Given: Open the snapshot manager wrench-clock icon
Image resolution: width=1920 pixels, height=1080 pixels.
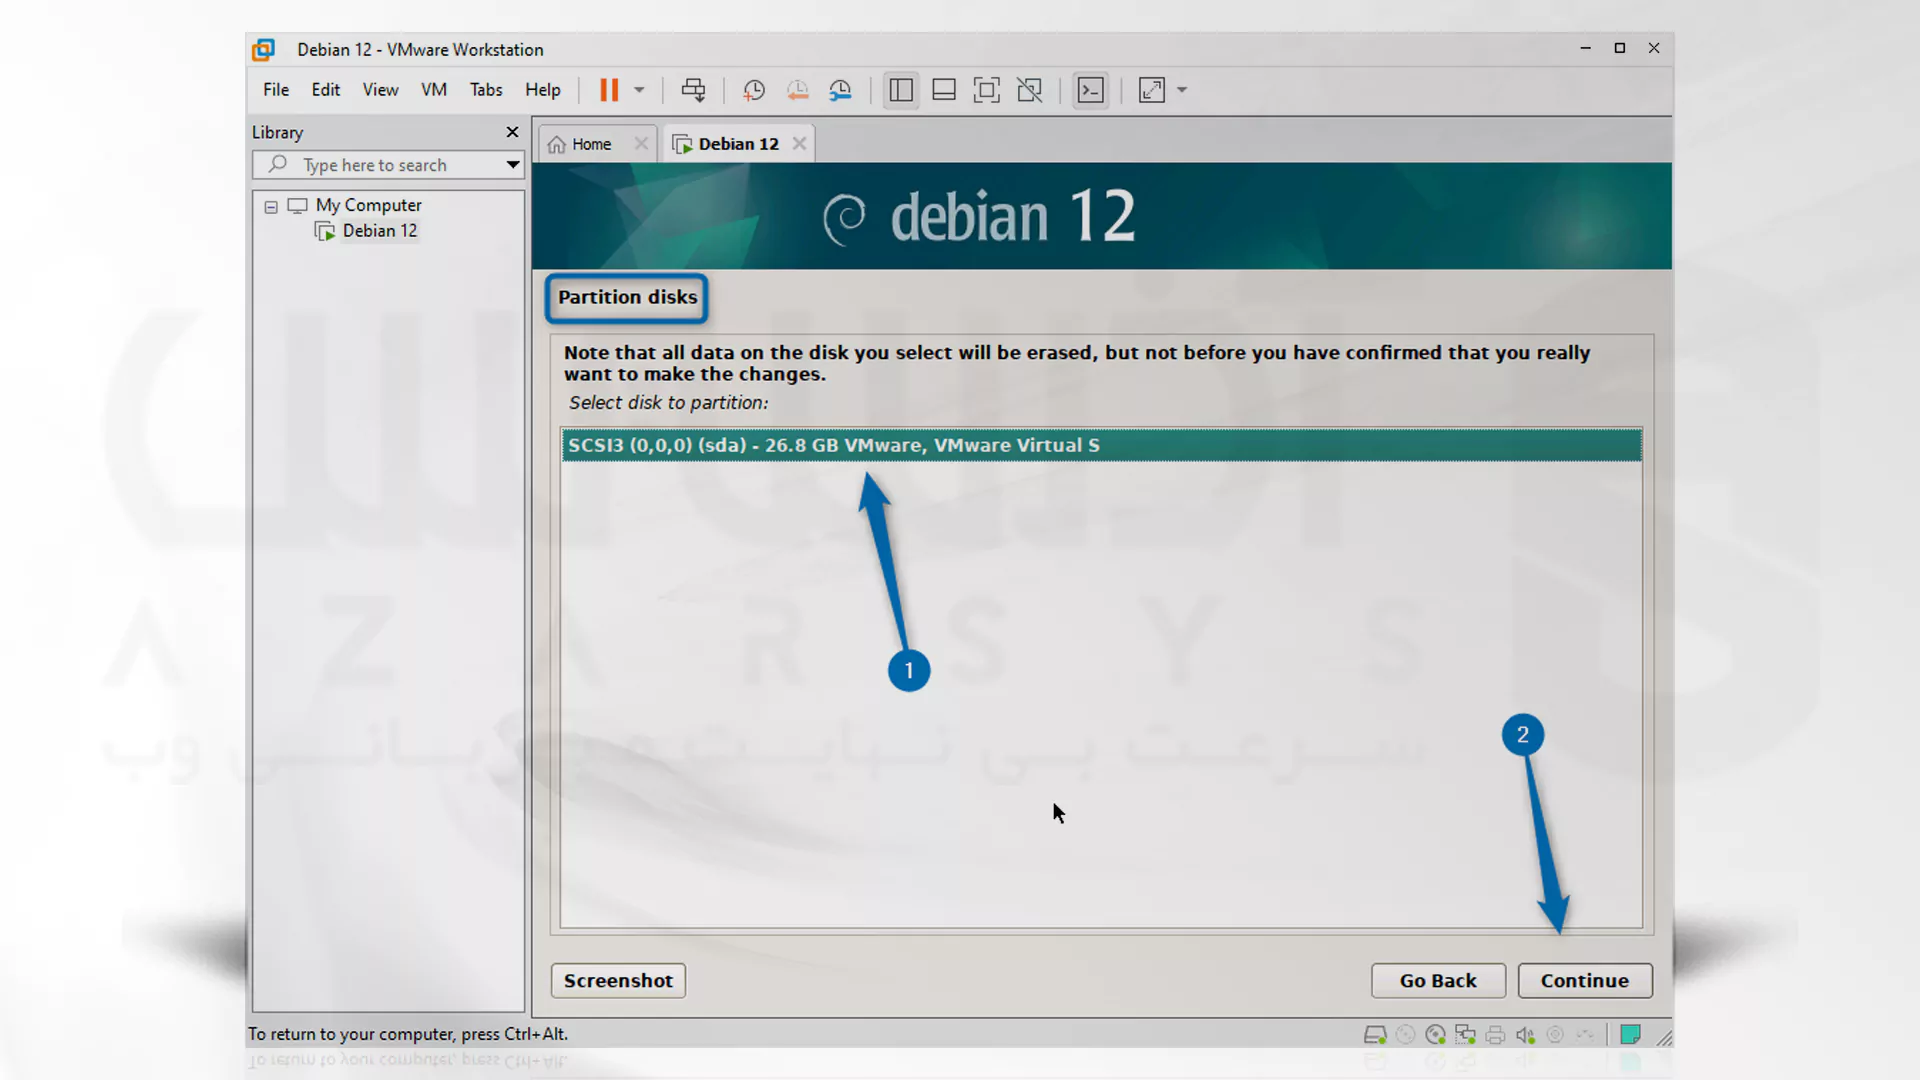Looking at the screenshot, I should coord(840,90).
